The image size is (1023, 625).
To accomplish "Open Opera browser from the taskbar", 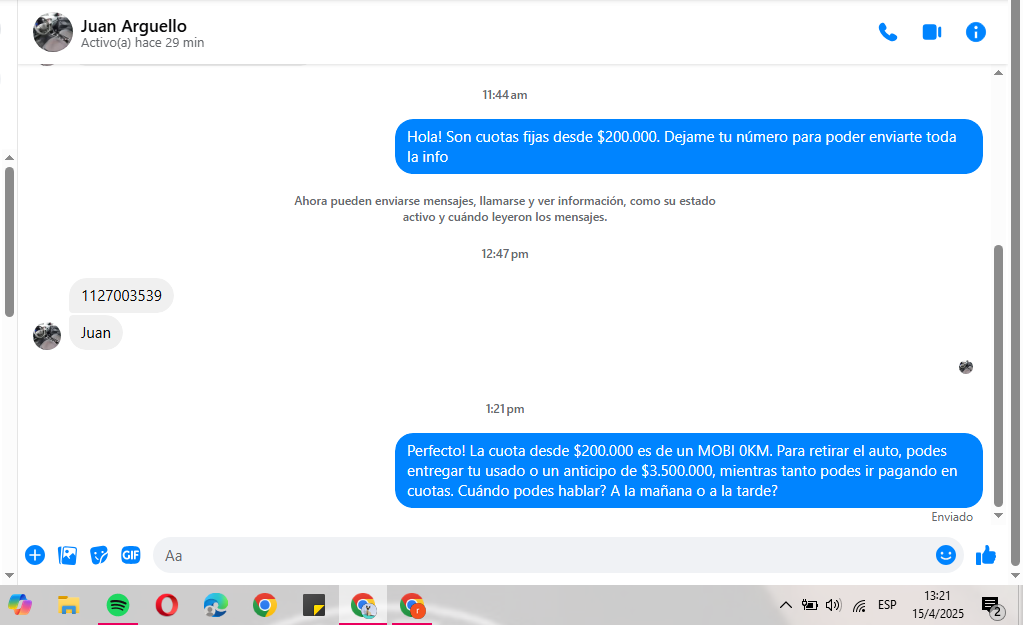I will pos(166,605).
